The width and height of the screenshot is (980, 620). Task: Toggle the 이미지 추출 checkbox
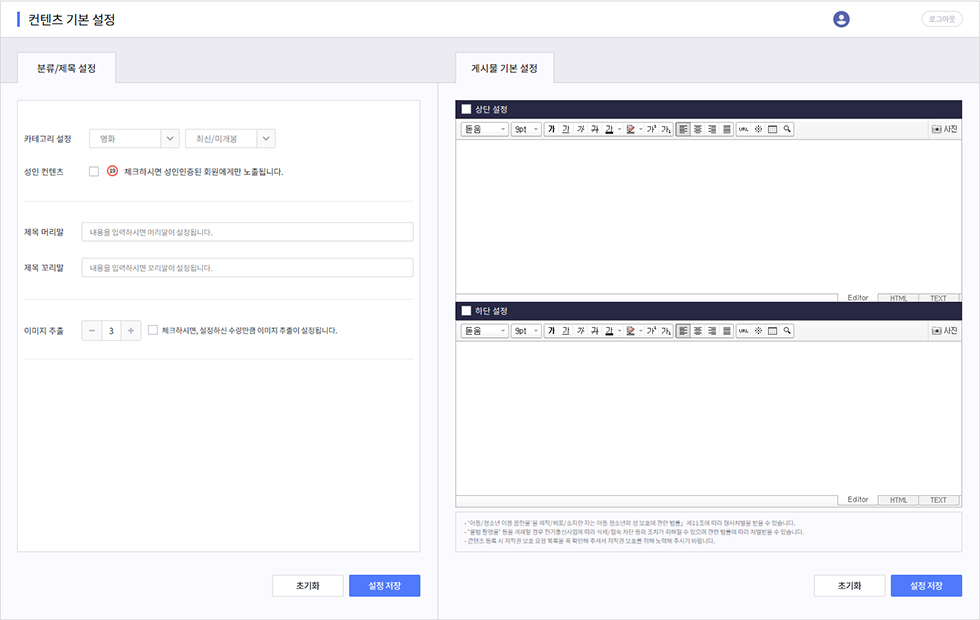pyautogui.click(x=152, y=330)
